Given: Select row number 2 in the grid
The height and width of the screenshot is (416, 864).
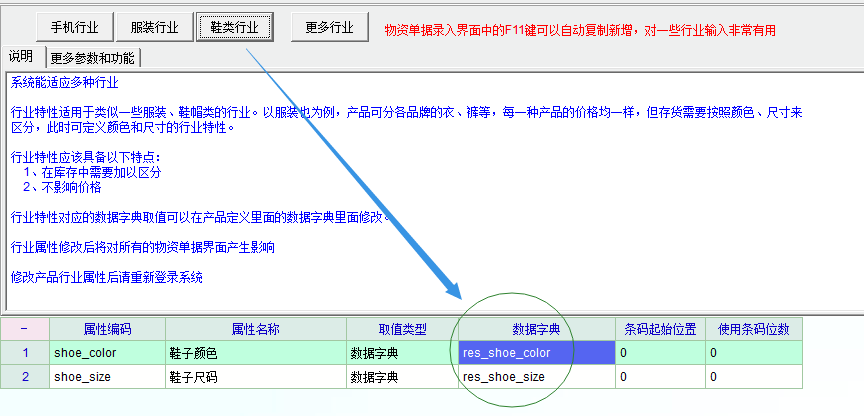Looking at the screenshot, I should click(x=24, y=377).
